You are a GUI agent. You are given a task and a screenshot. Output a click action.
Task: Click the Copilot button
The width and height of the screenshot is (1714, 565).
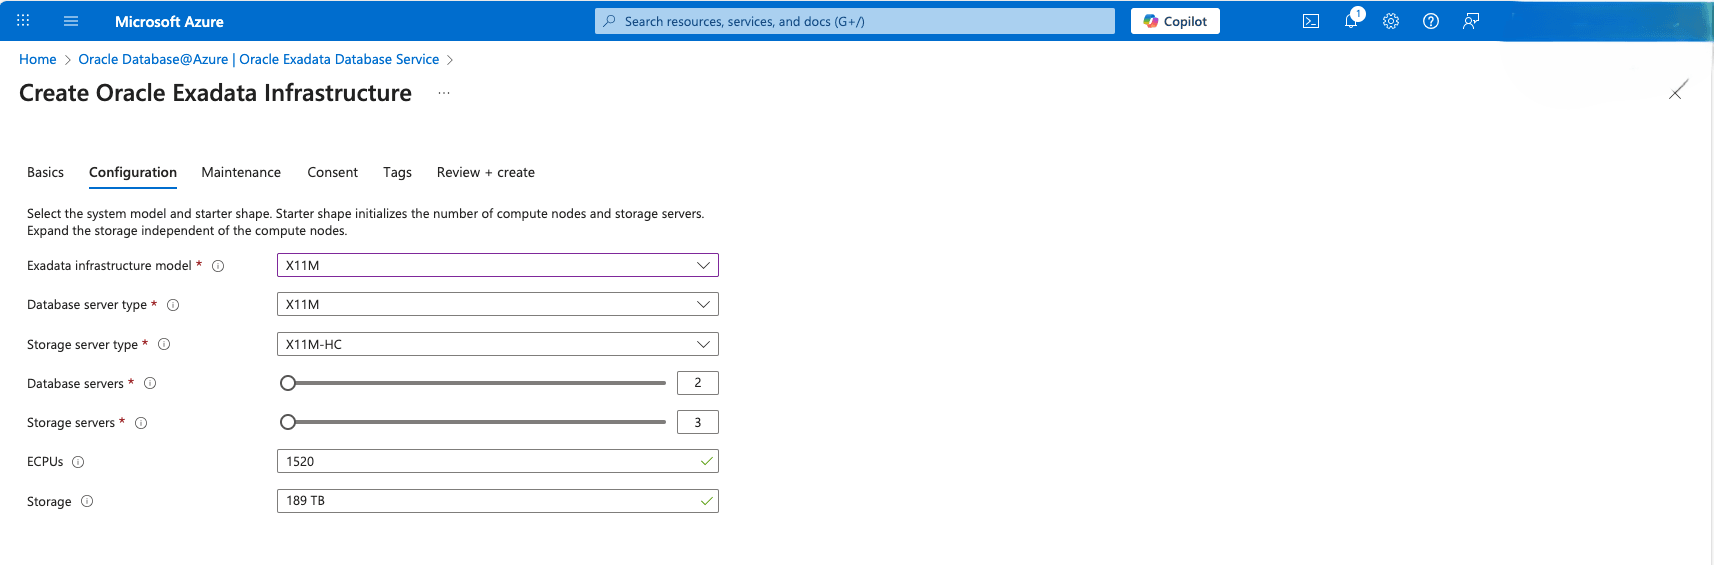1175,21
